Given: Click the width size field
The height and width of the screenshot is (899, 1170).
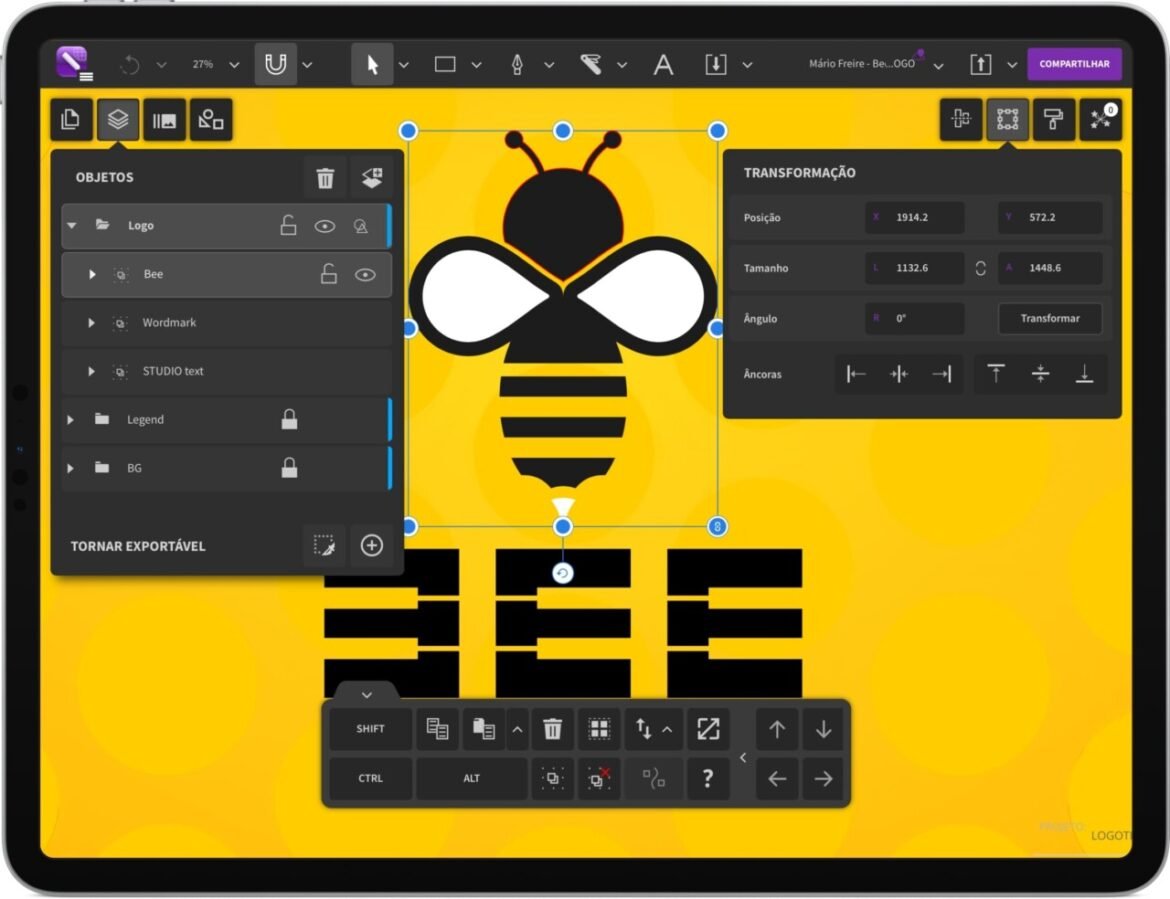Looking at the screenshot, I should [x=914, y=268].
